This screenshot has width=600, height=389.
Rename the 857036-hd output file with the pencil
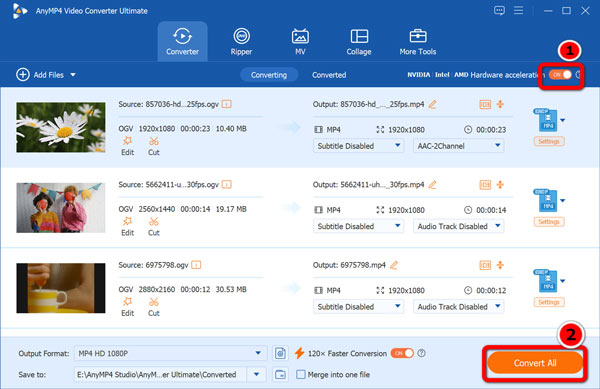coord(432,104)
